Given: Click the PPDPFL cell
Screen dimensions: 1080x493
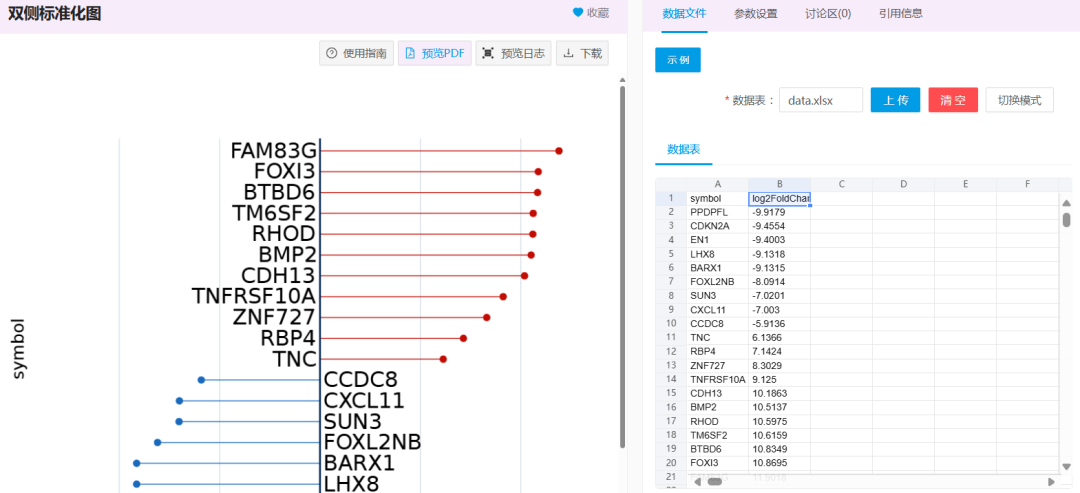Looking at the screenshot, I should point(717,212).
